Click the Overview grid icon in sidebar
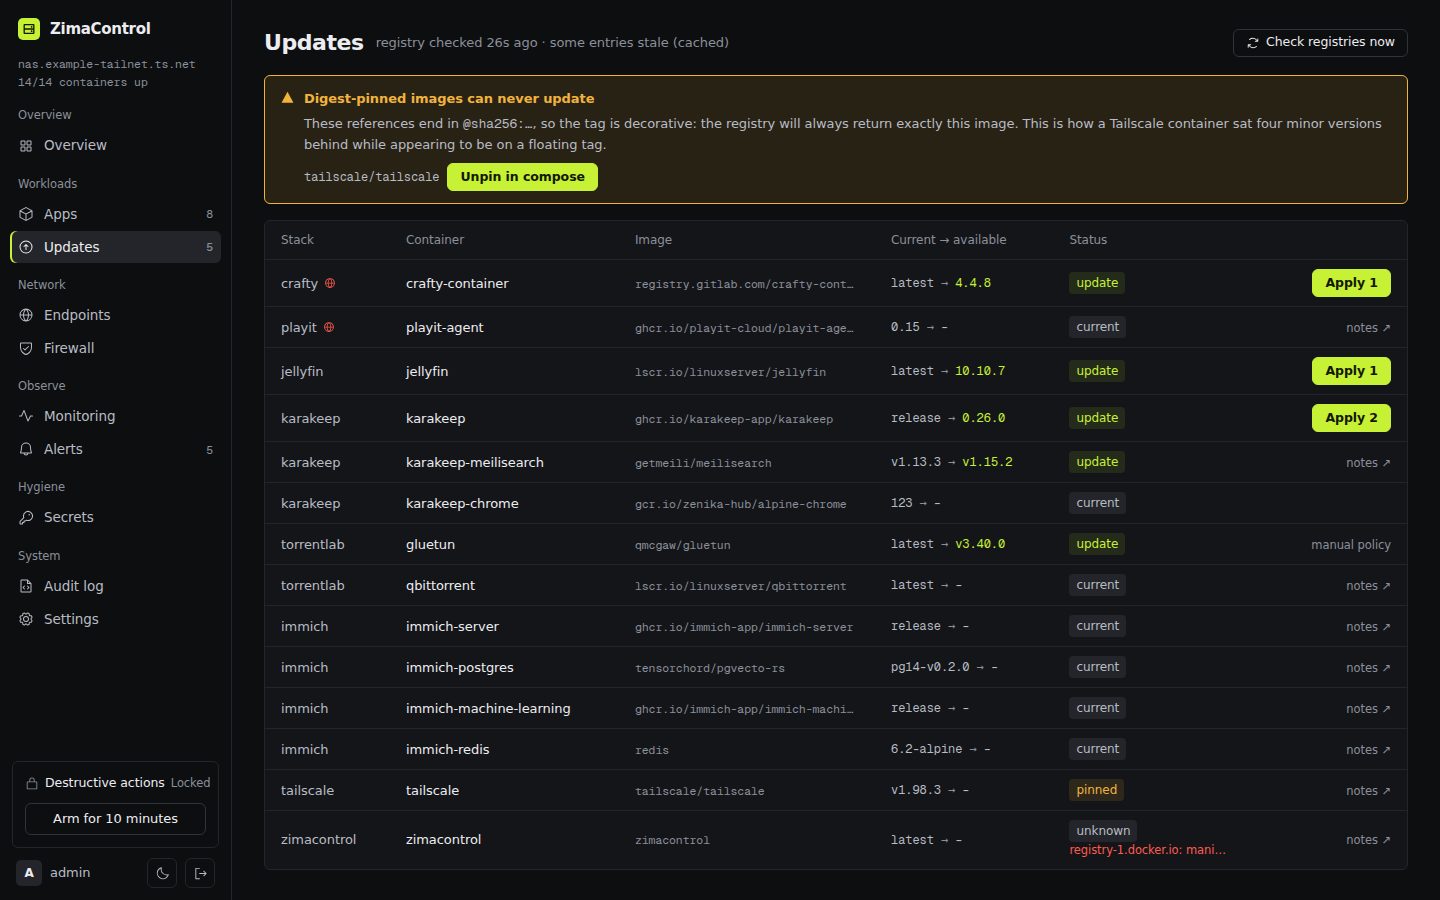Viewport: 1440px width, 900px height. point(26,146)
